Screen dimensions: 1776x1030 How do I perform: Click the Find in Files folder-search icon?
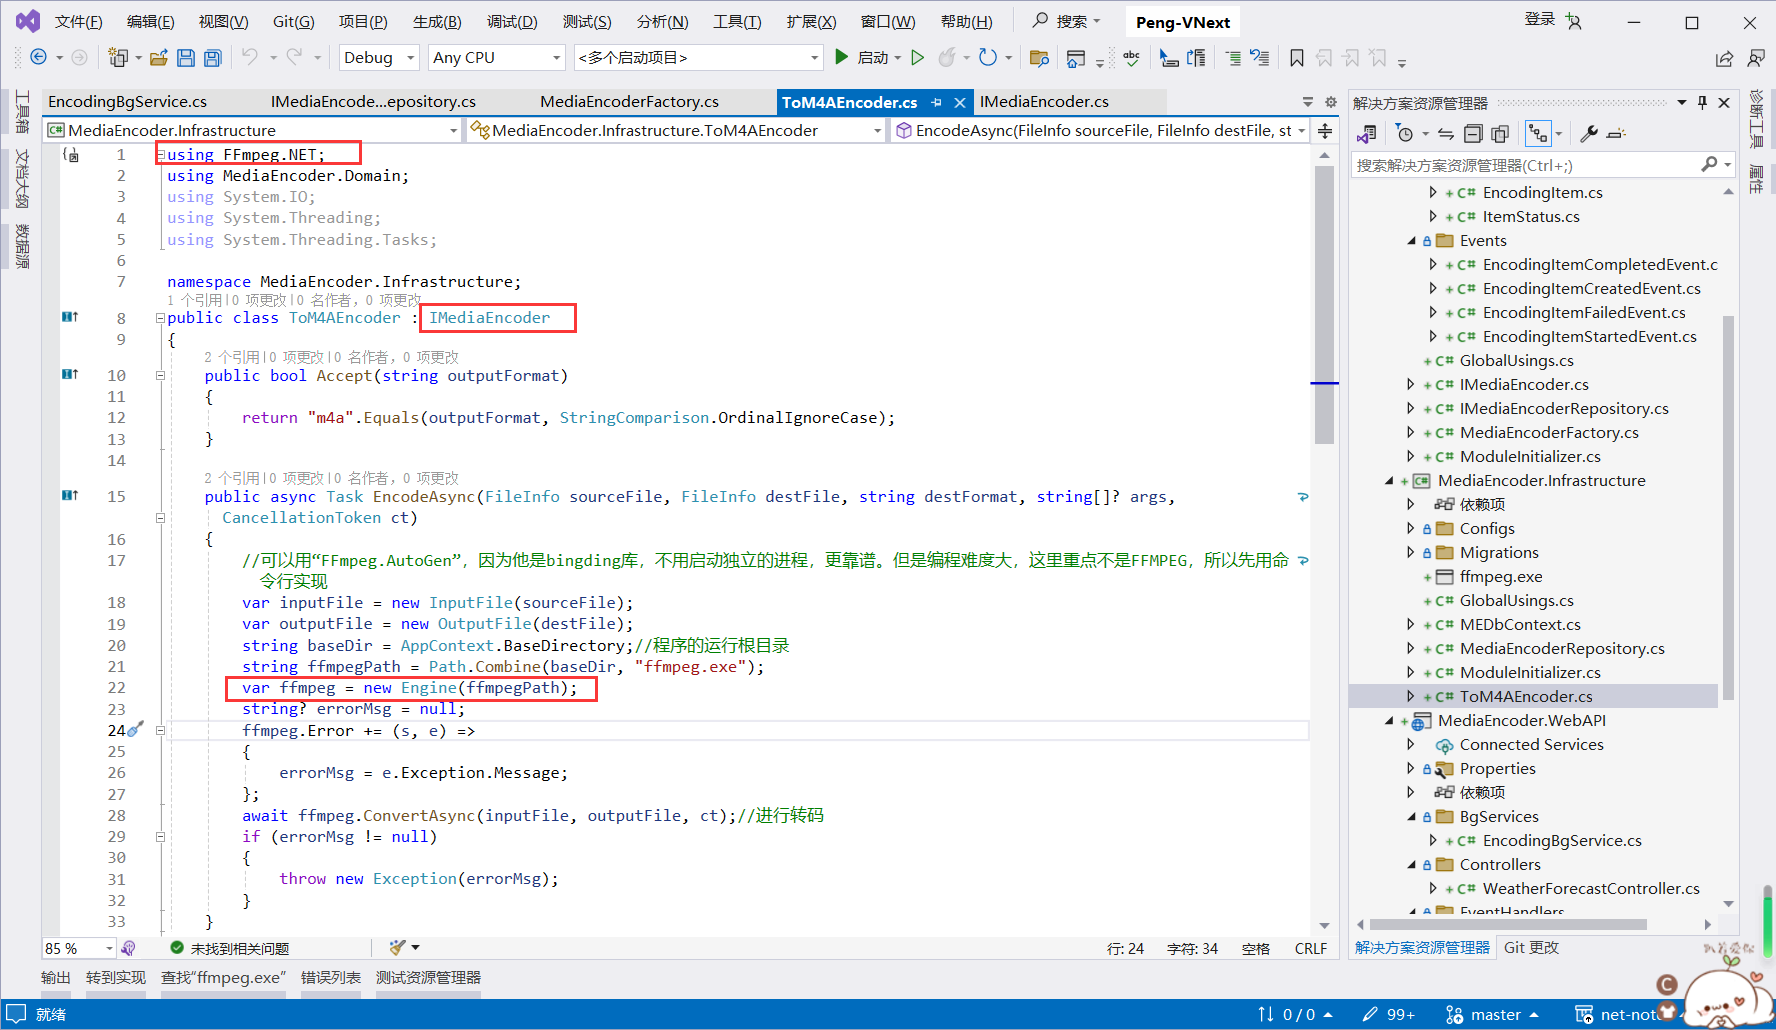[1039, 58]
